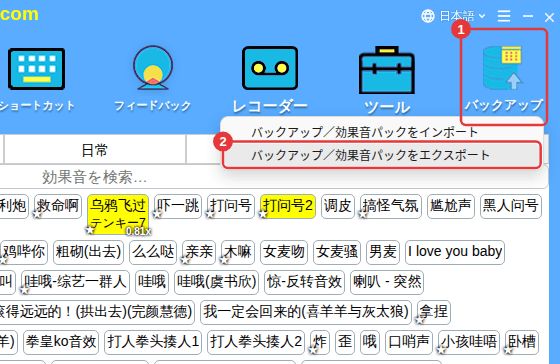The width and height of the screenshot is (560, 364).
Task: Open the フィードバック feedback icon
Action: click(153, 68)
